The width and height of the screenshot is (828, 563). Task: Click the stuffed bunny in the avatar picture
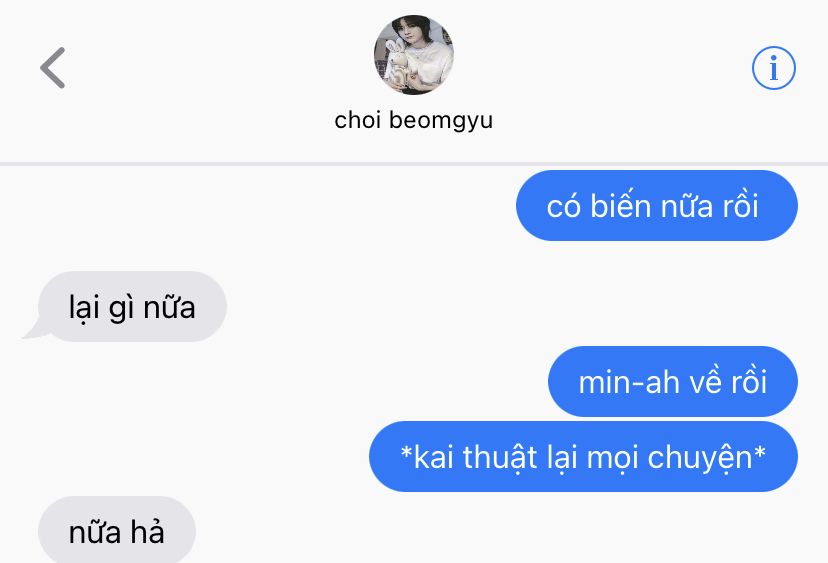[x=398, y=64]
